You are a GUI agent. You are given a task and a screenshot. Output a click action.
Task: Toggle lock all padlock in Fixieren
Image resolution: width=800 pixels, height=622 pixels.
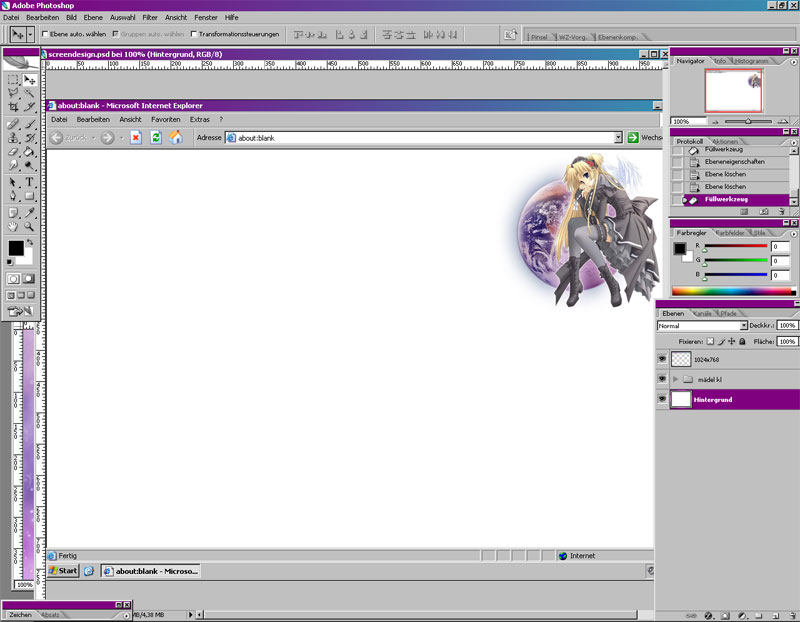(742, 341)
